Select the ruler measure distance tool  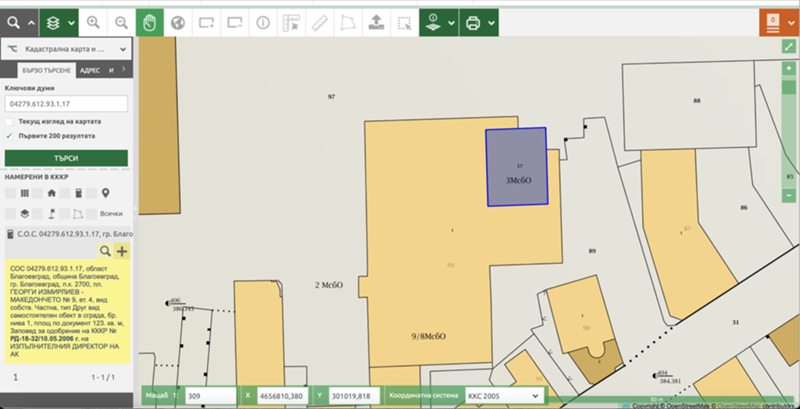[x=318, y=21]
